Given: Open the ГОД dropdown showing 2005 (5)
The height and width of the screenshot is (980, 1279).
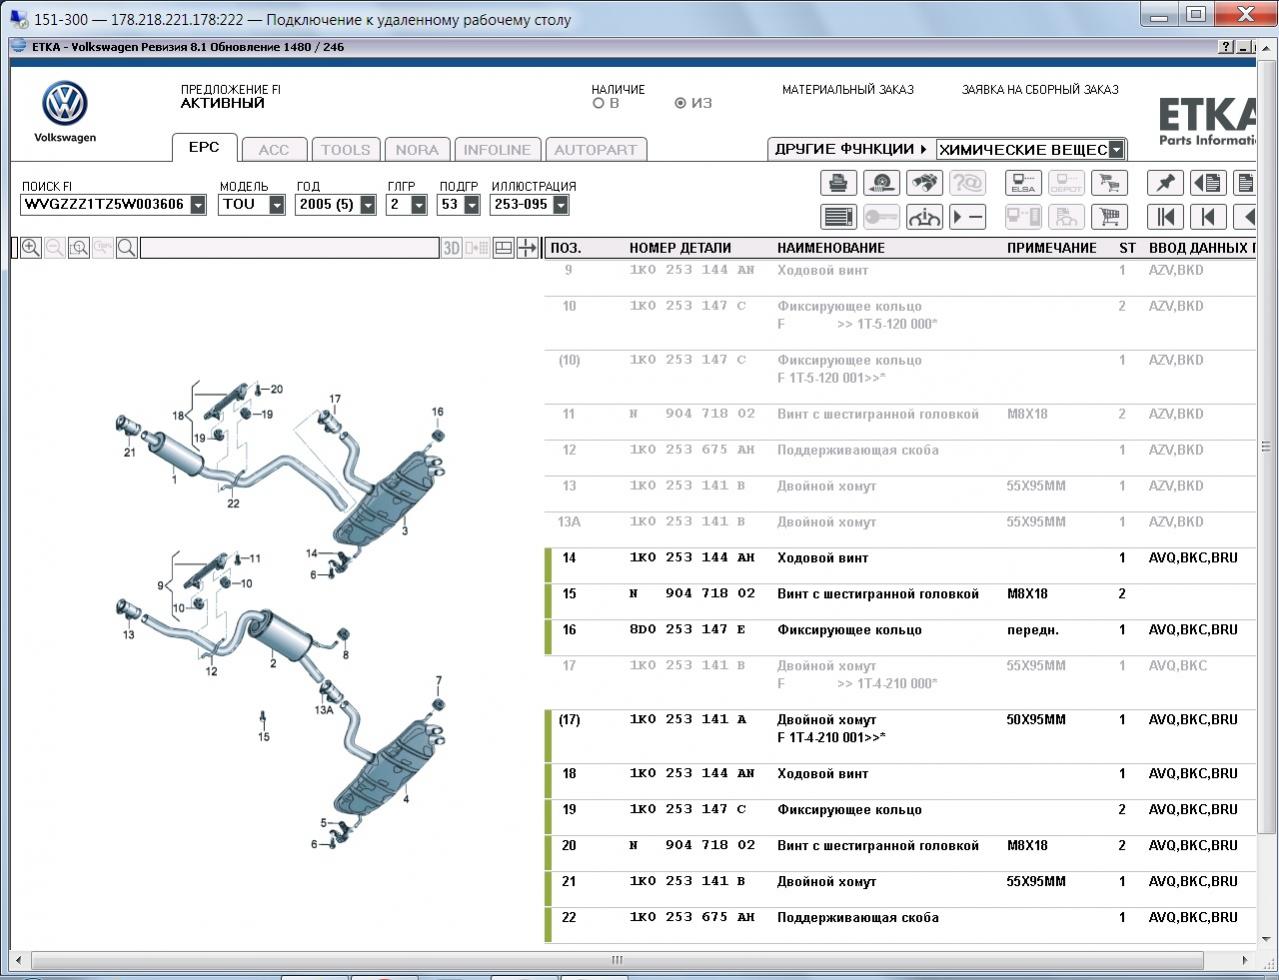Looking at the screenshot, I should [368, 205].
